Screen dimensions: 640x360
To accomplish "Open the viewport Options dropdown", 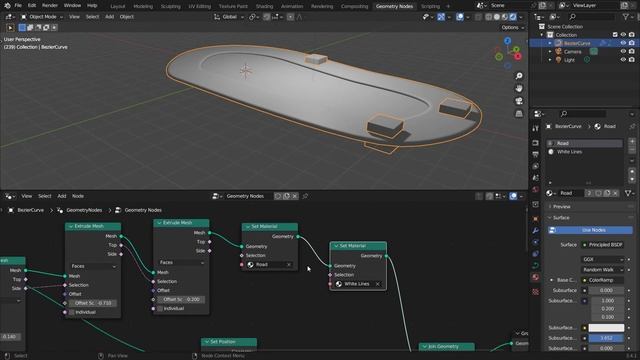I will pos(513,27).
